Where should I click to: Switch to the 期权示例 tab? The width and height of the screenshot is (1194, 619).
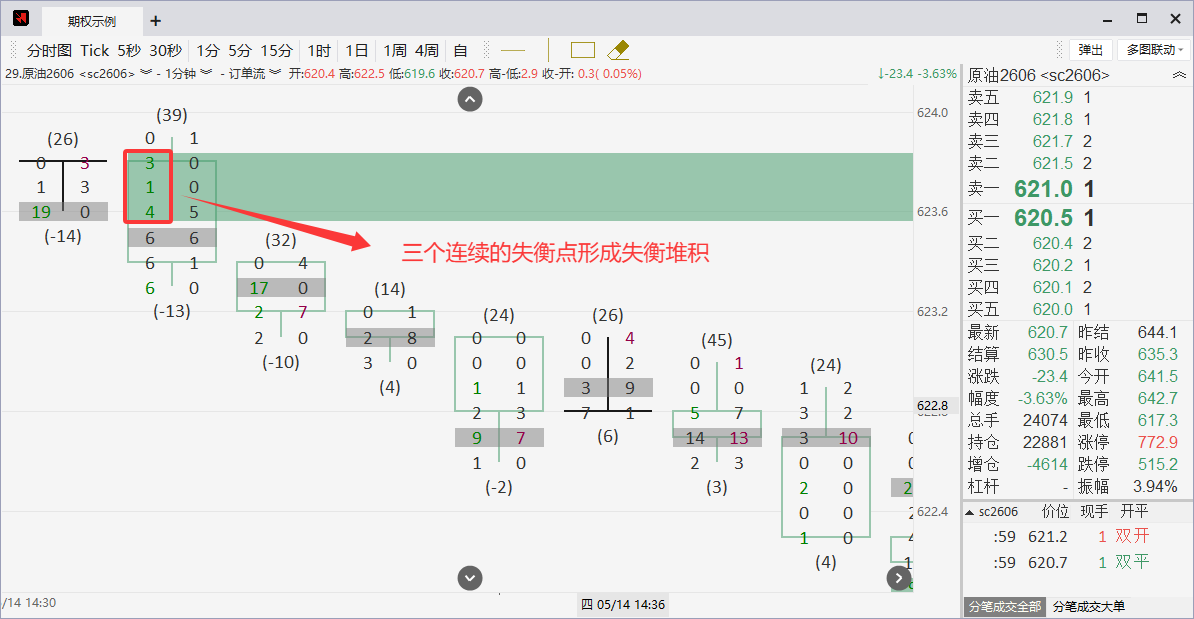92,21
